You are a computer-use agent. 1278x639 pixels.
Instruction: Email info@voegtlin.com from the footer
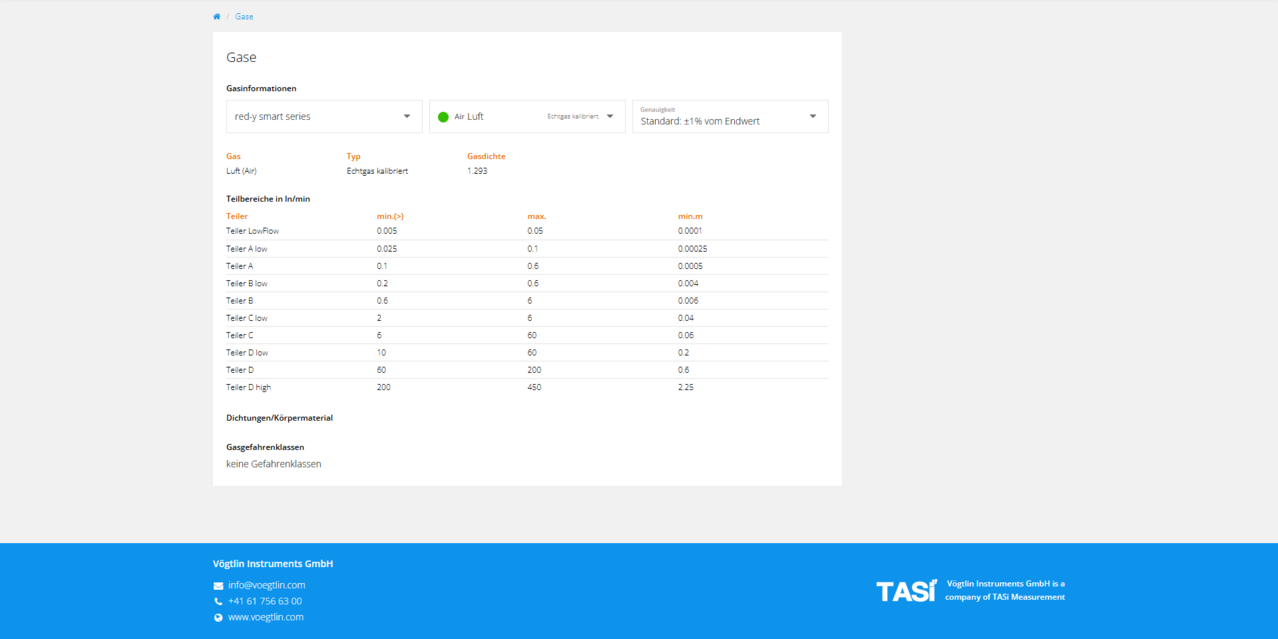point(266,585)
